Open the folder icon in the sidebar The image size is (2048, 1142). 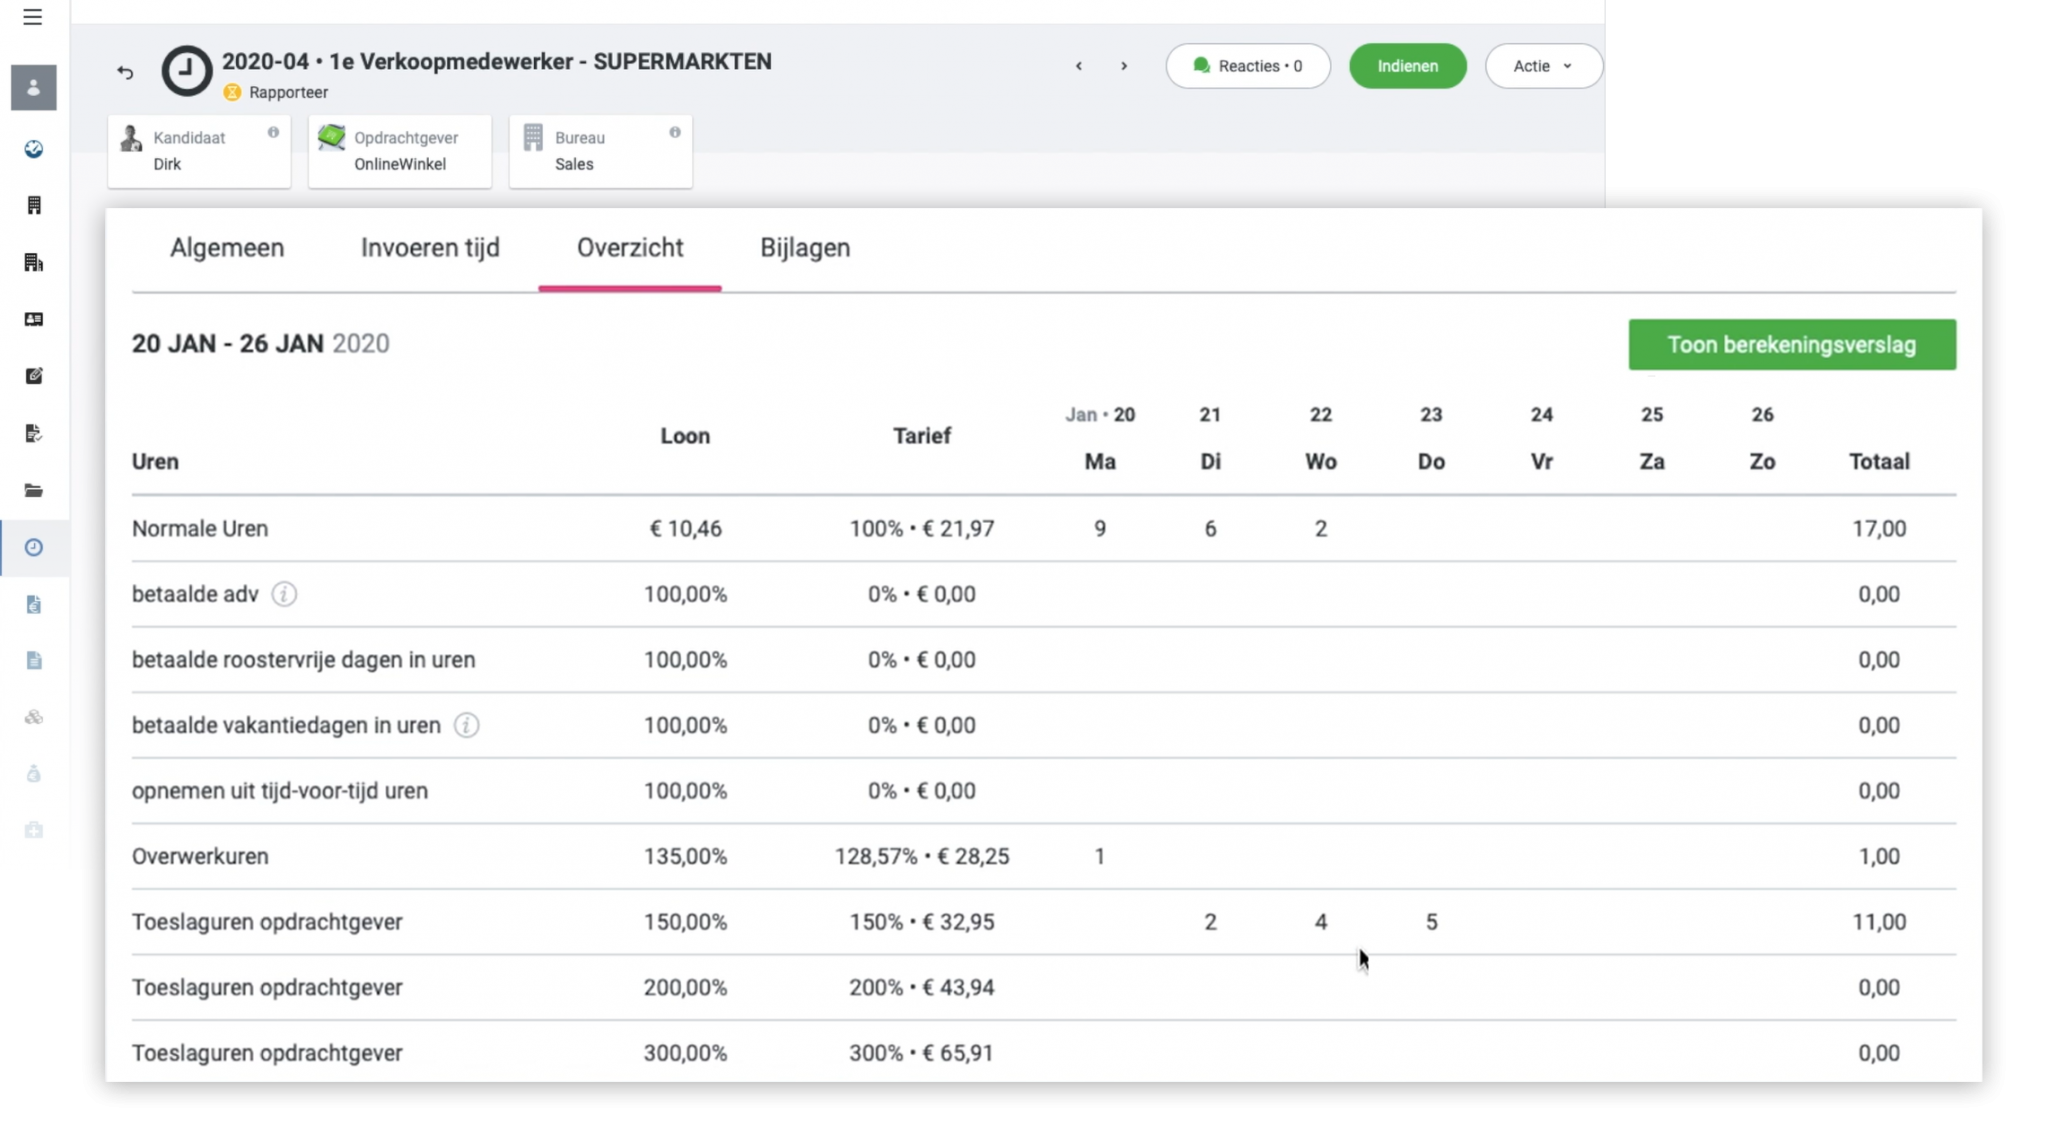pyautogui.click(x=33, y=490)
